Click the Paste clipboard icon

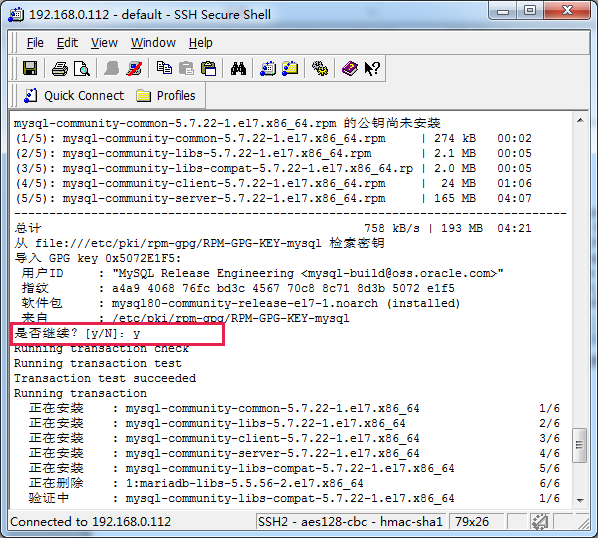(x=209, y=69)
